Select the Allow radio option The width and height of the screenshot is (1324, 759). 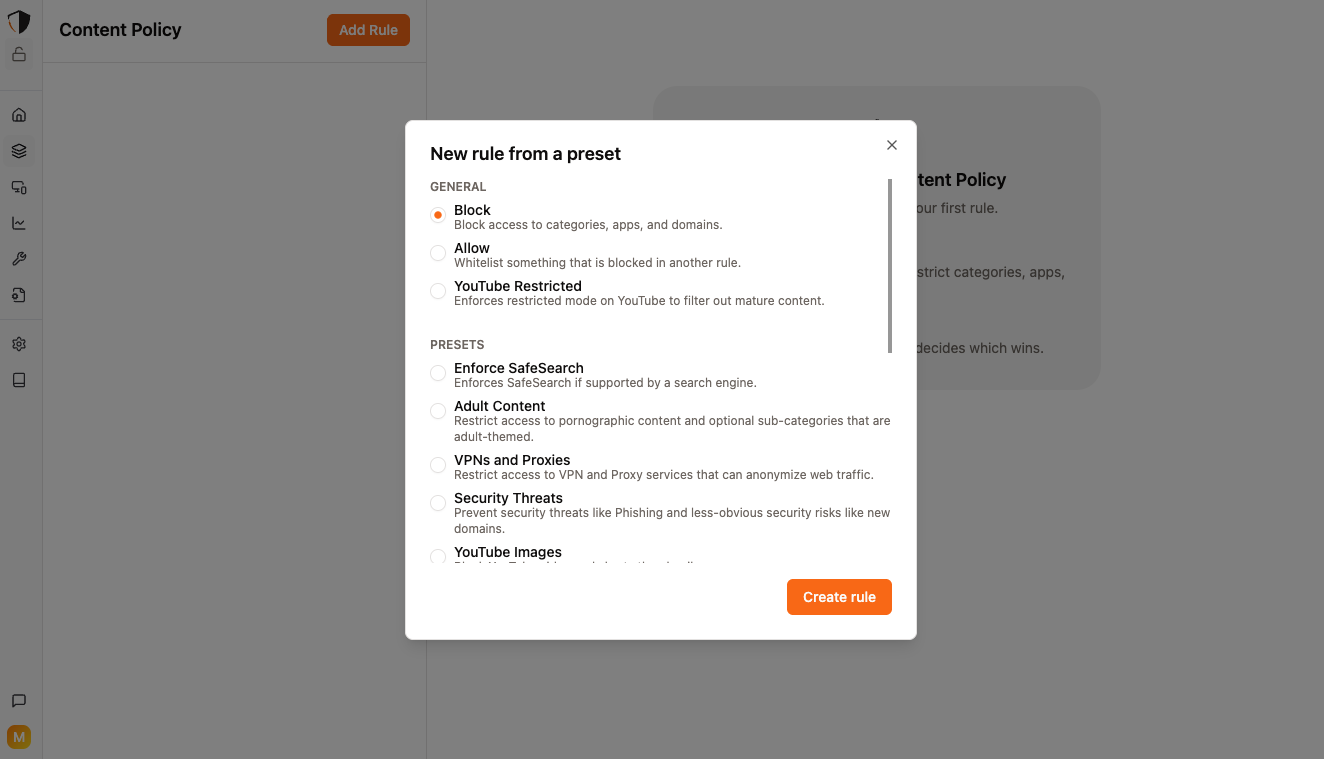coord(438,253)
